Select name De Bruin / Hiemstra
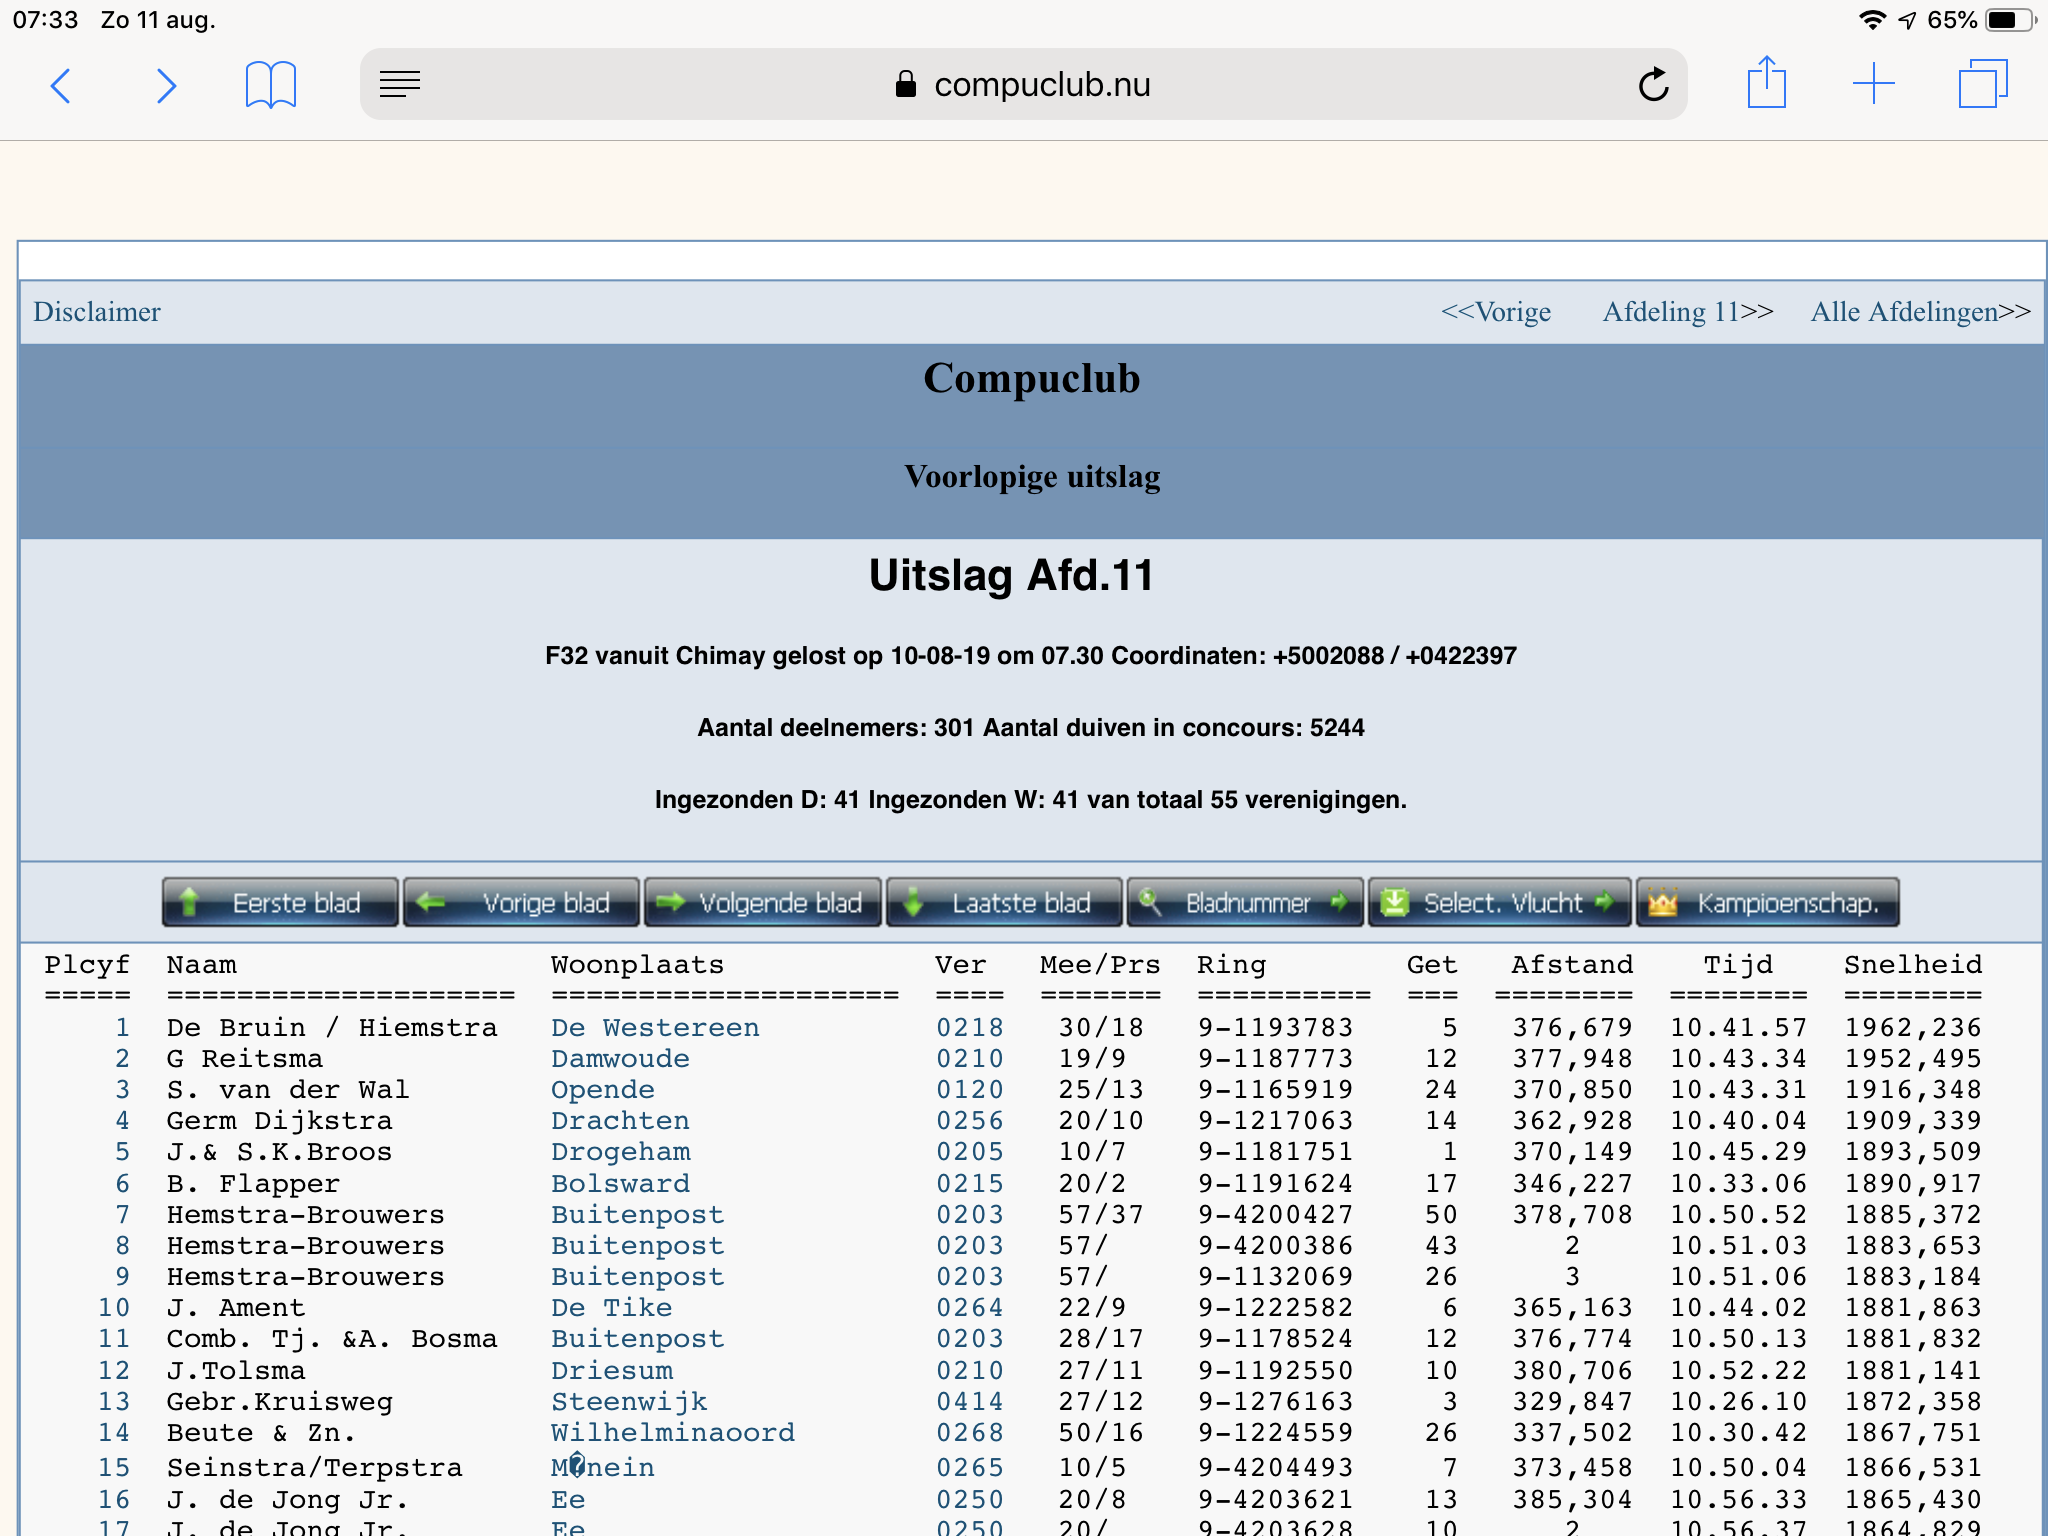Screen dimensions: 2048x1536 (x=332, y=1028)
